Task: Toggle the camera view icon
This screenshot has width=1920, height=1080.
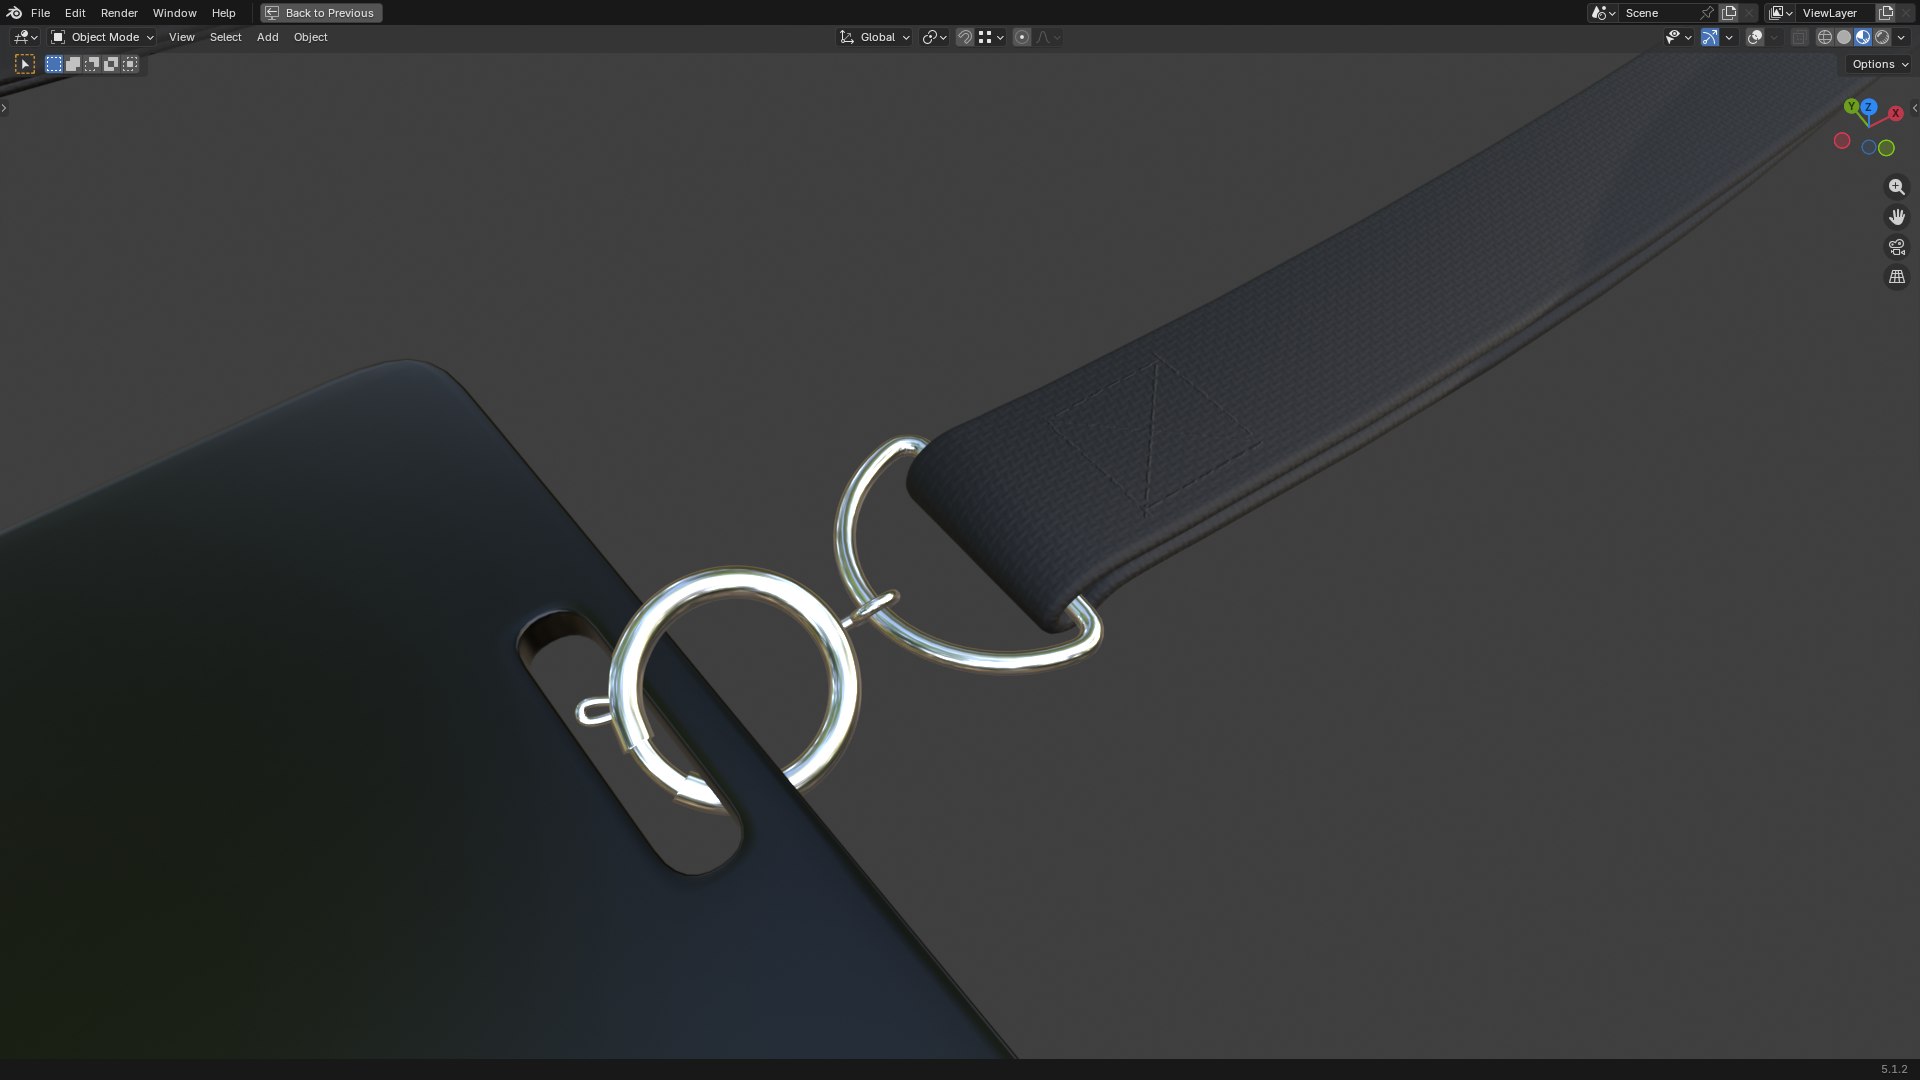Action: 1897,247
